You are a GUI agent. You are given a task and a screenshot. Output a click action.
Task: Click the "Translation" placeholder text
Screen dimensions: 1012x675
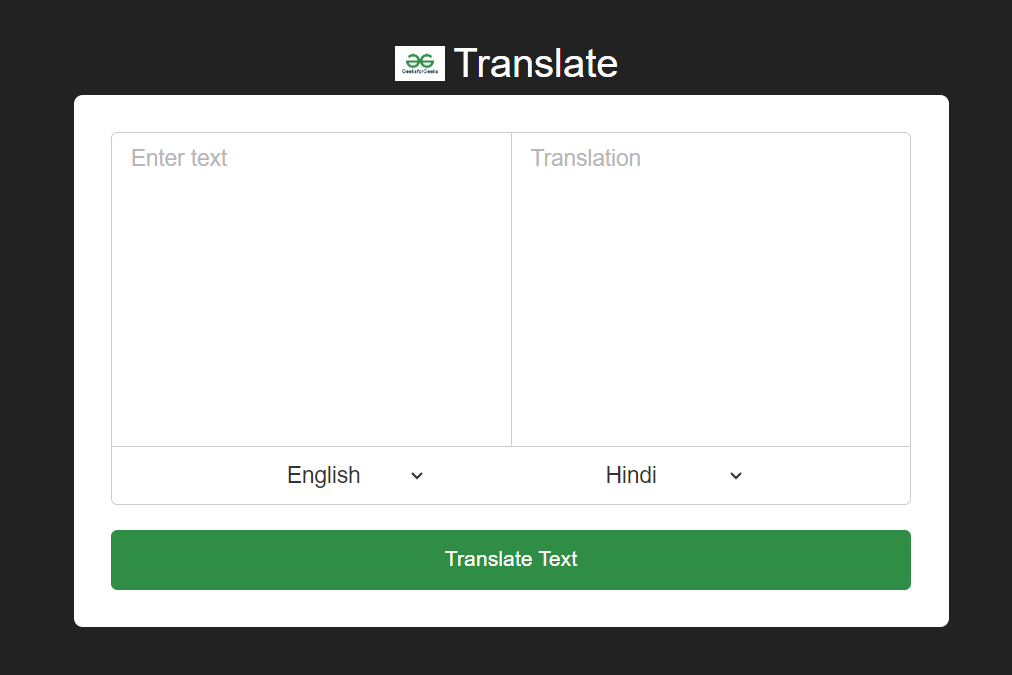pos(586,158)
